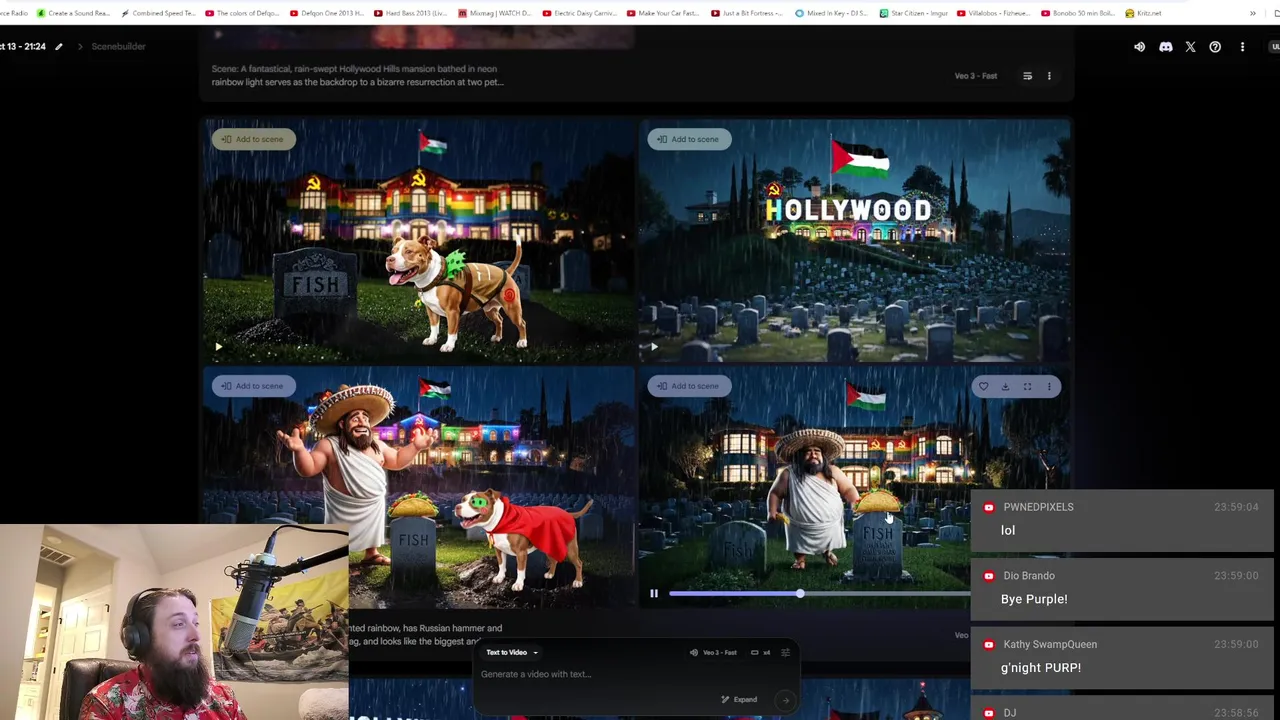The width and height of the screenshot is (1280, 720).
Task: Add the HOLLYWOOD sign video to scene
Action: point(689,139)
